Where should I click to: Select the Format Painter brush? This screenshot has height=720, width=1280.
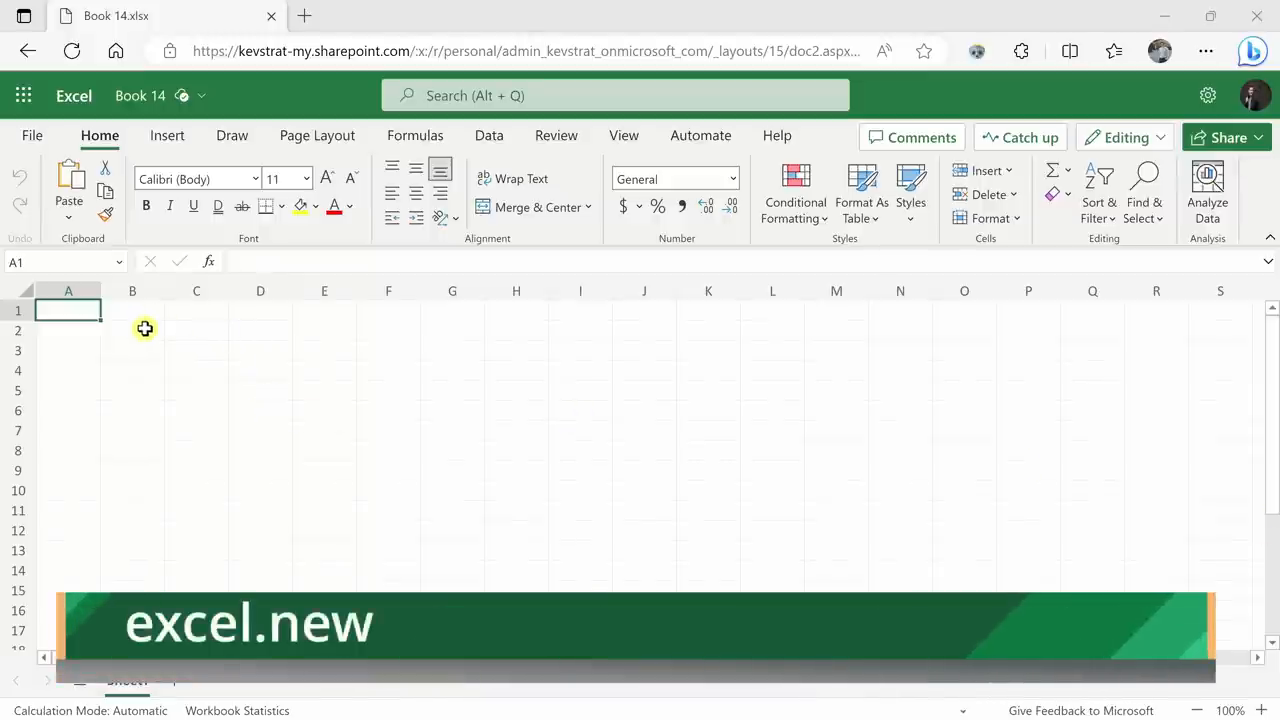(x=105, y=214)
